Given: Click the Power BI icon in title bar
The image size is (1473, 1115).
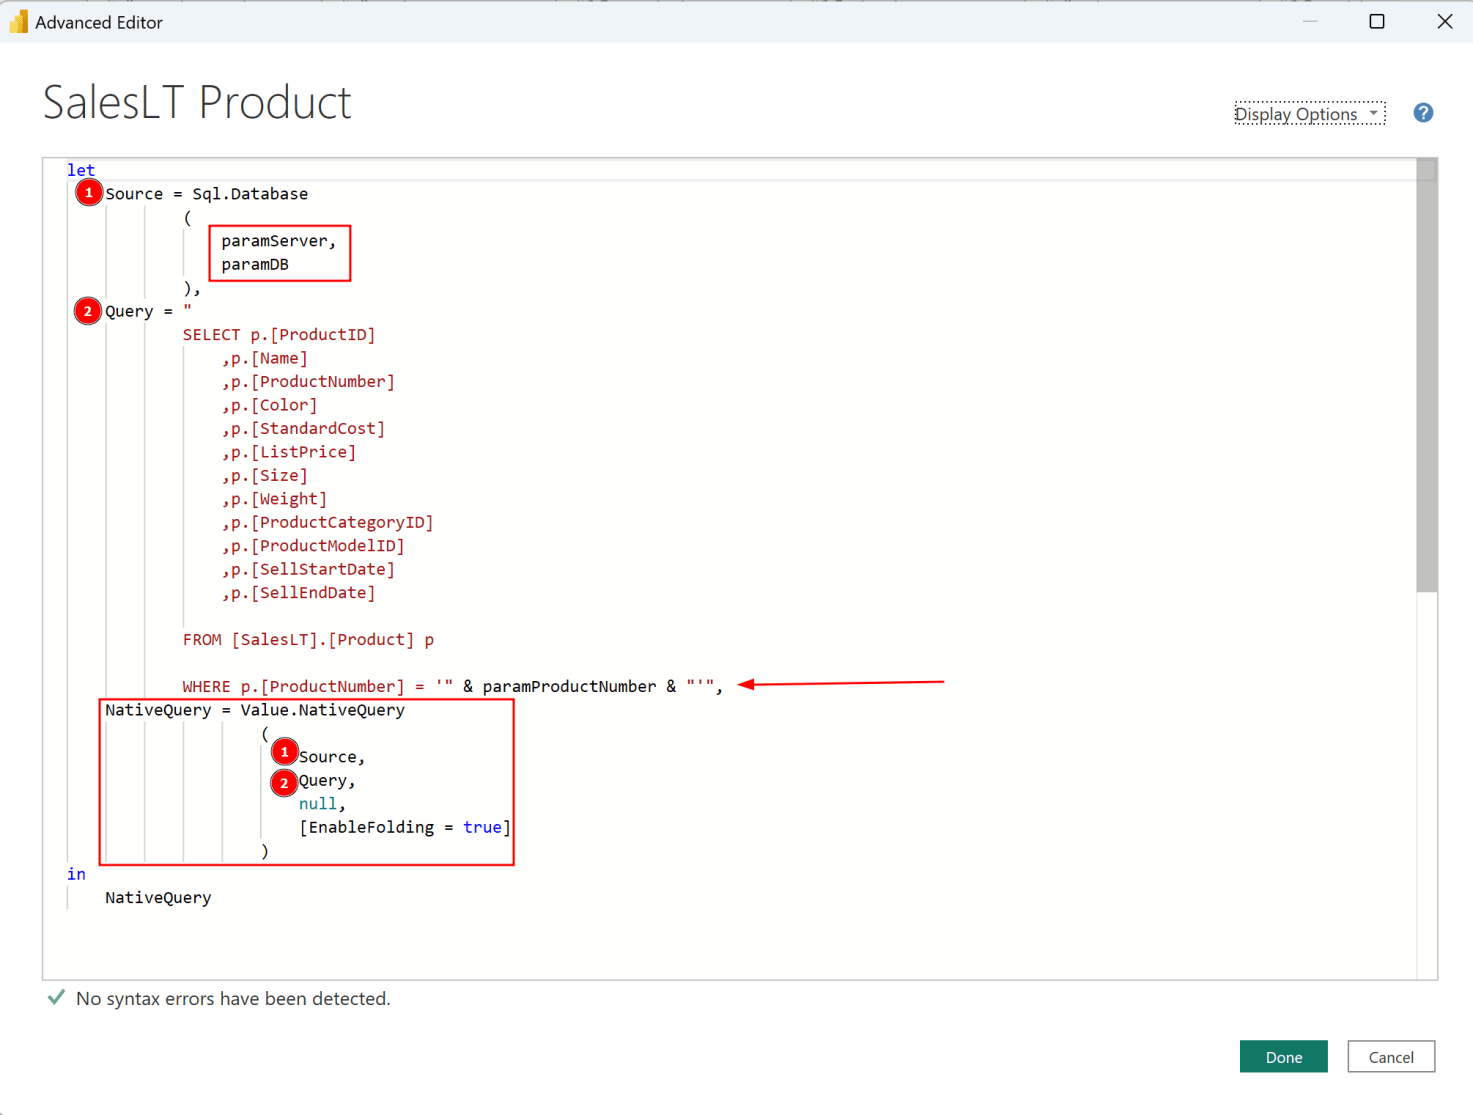Looking at the screenshot, I should click(x=18, y=22).
